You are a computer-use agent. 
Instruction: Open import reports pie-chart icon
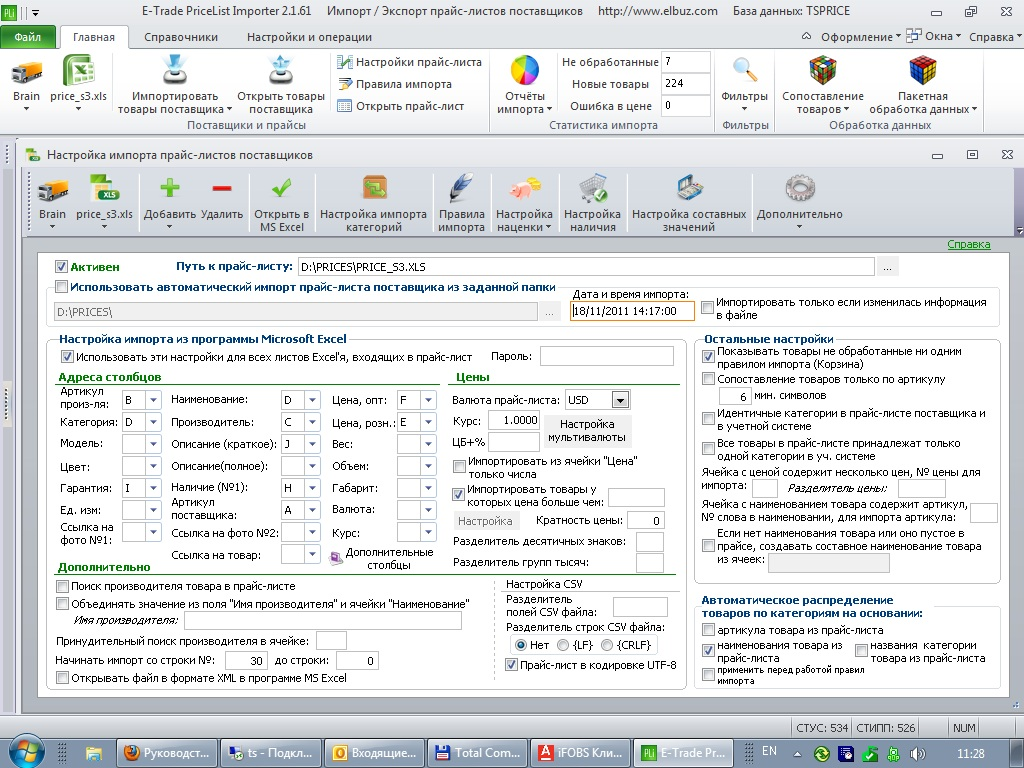[524, 71]
